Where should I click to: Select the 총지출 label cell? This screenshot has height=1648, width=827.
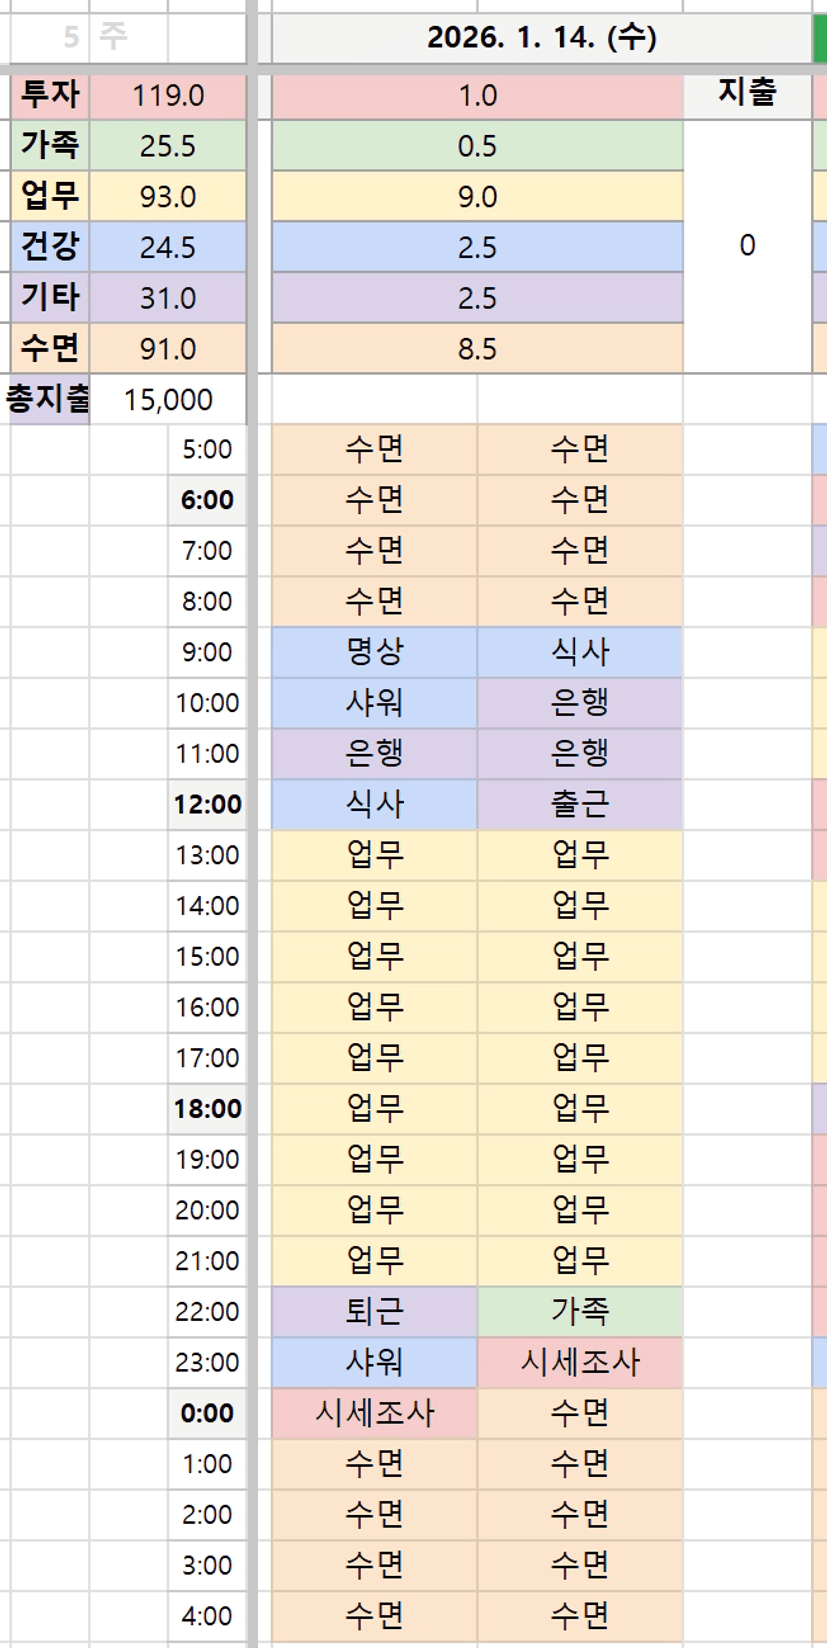pos(47,399)
